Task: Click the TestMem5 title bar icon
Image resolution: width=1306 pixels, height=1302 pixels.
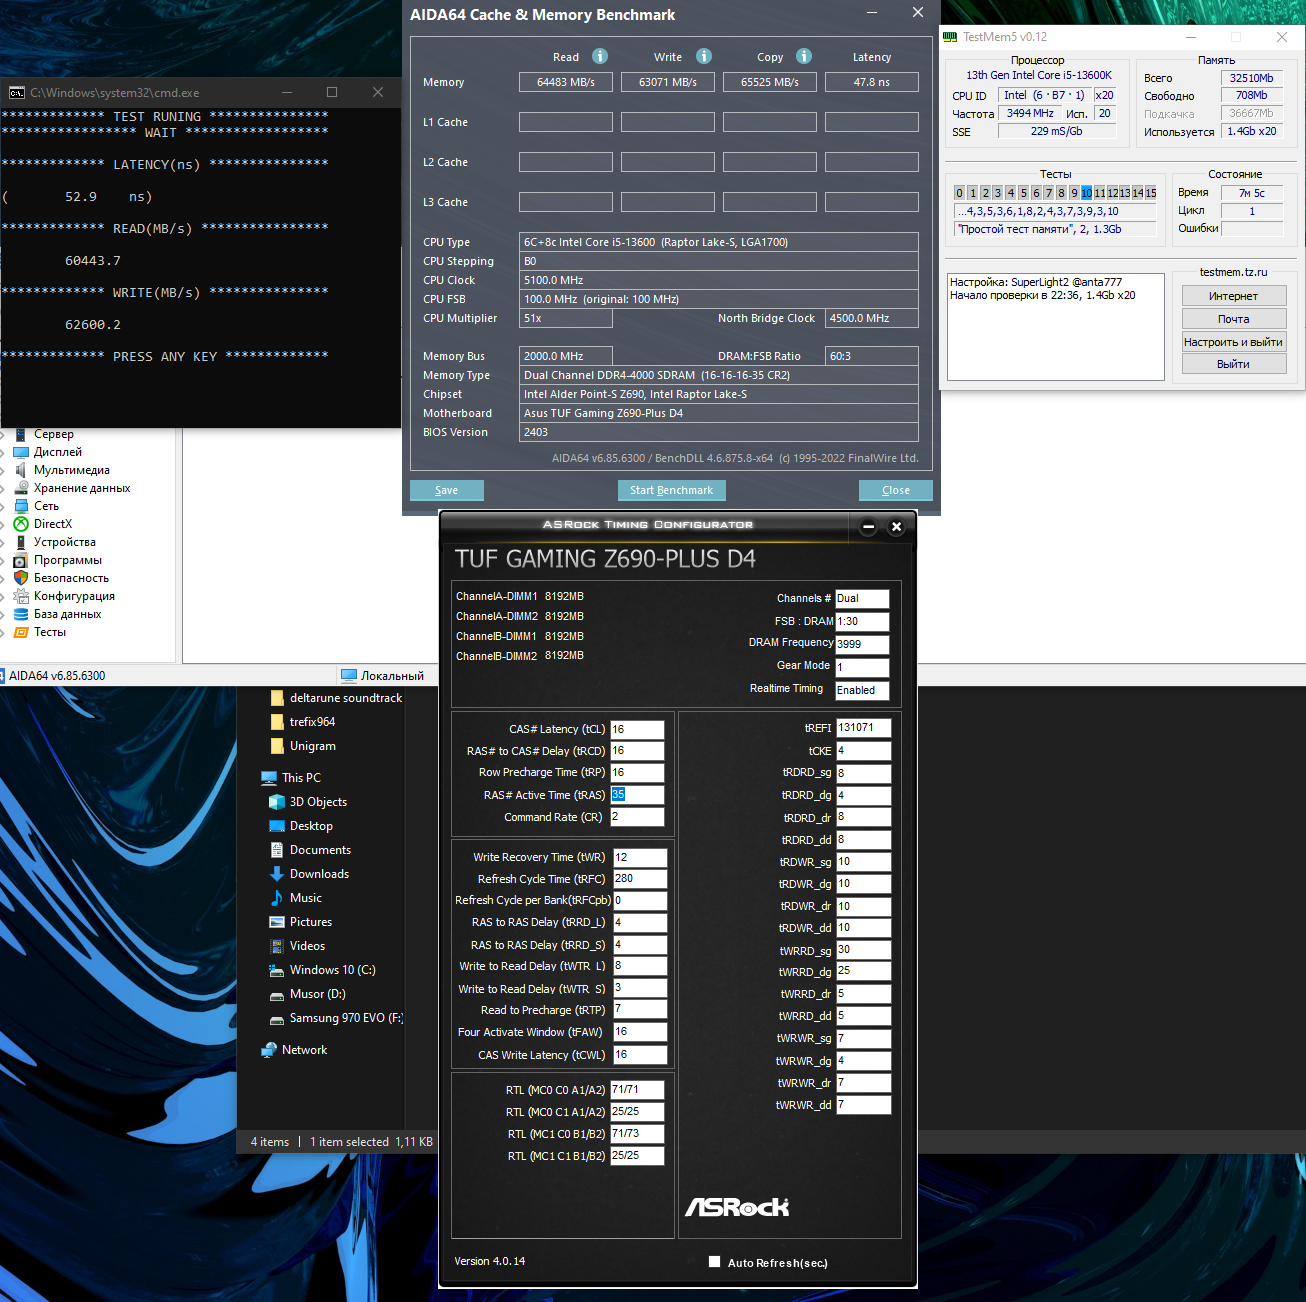Action: pyautogui.click(x=950, y=37)
